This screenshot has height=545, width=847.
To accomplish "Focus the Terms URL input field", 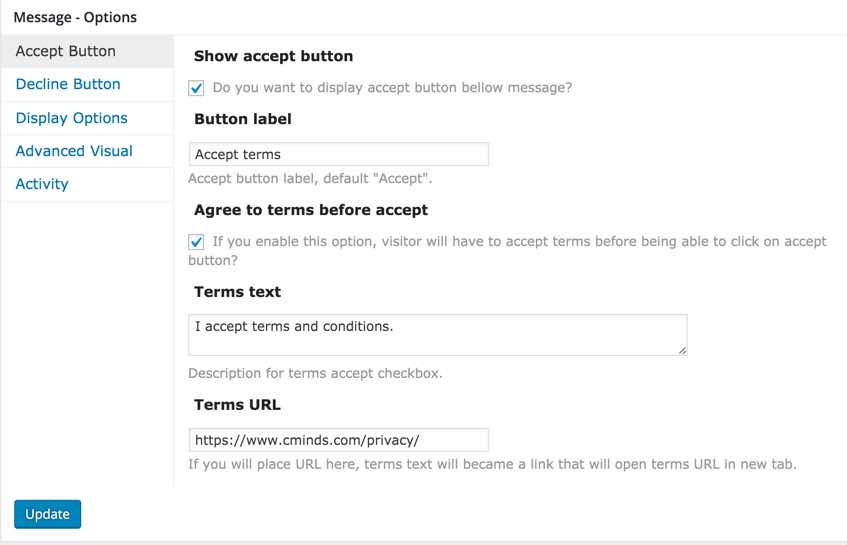I will (339, 440).
